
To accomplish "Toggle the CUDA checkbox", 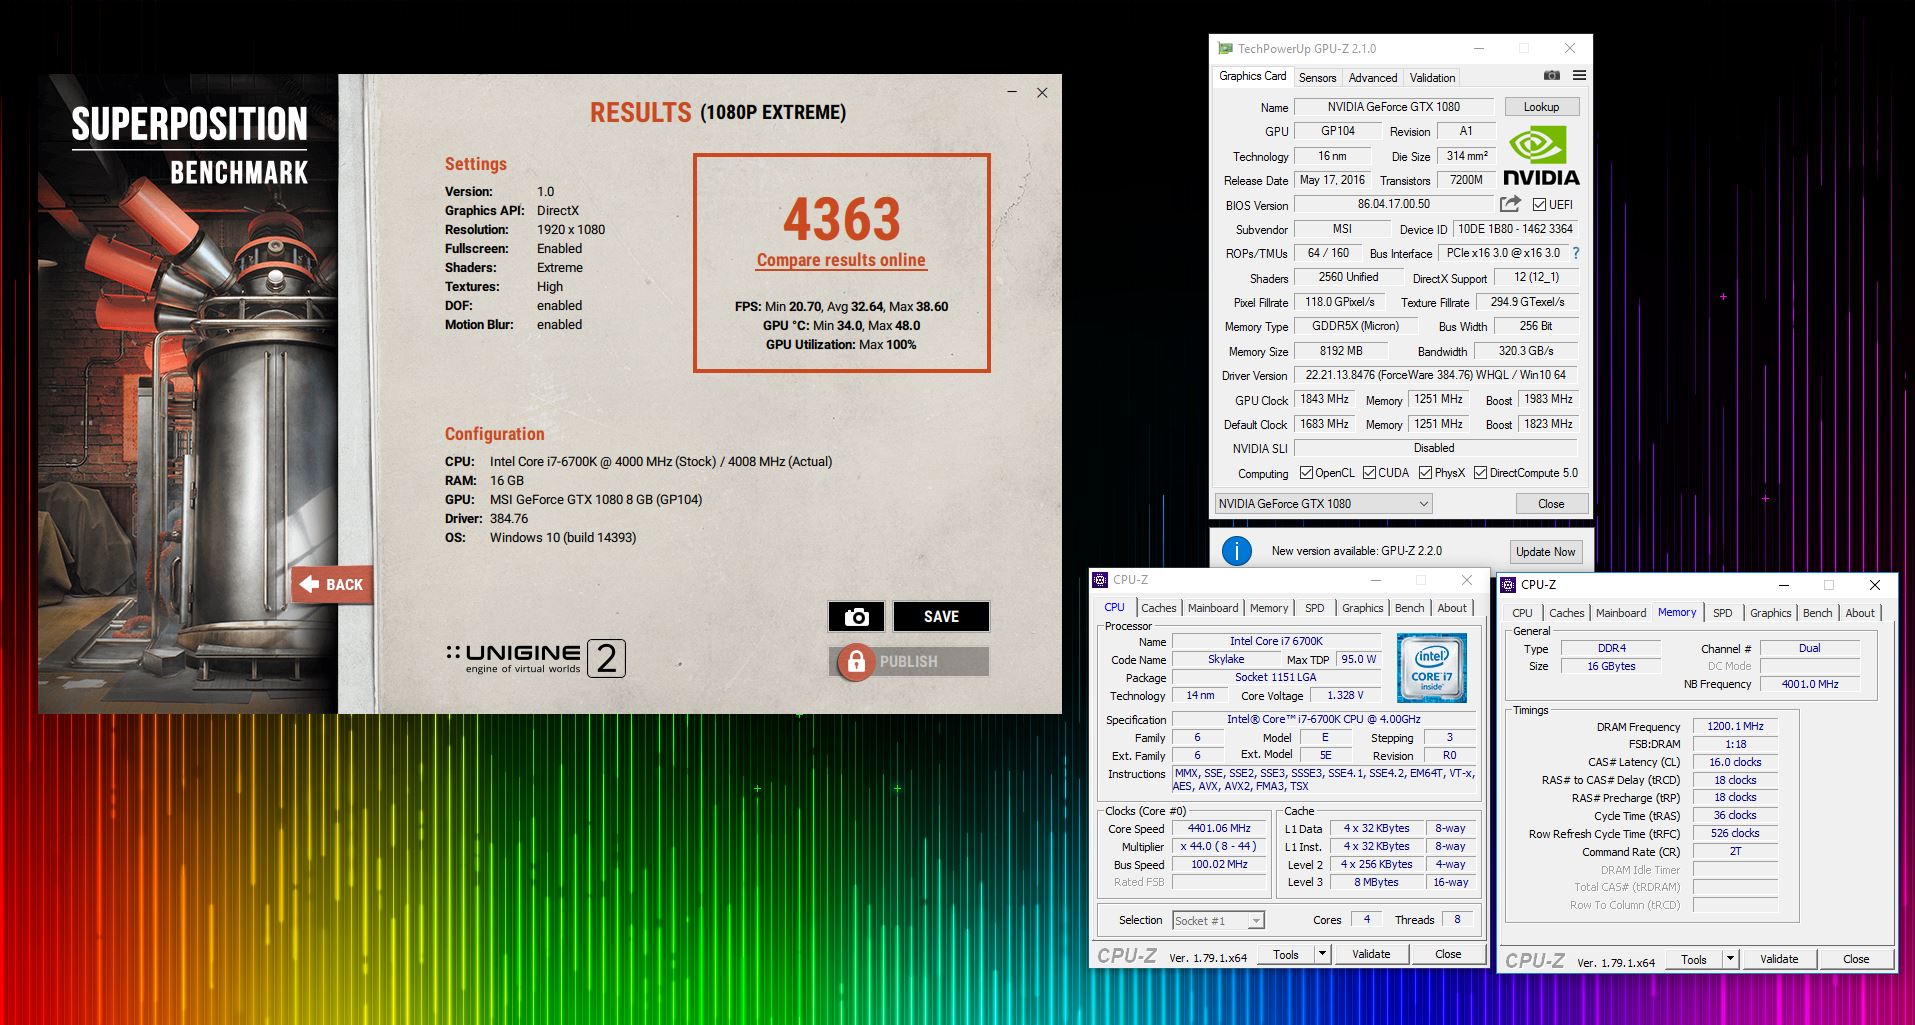I will [x=1369, y=473].
